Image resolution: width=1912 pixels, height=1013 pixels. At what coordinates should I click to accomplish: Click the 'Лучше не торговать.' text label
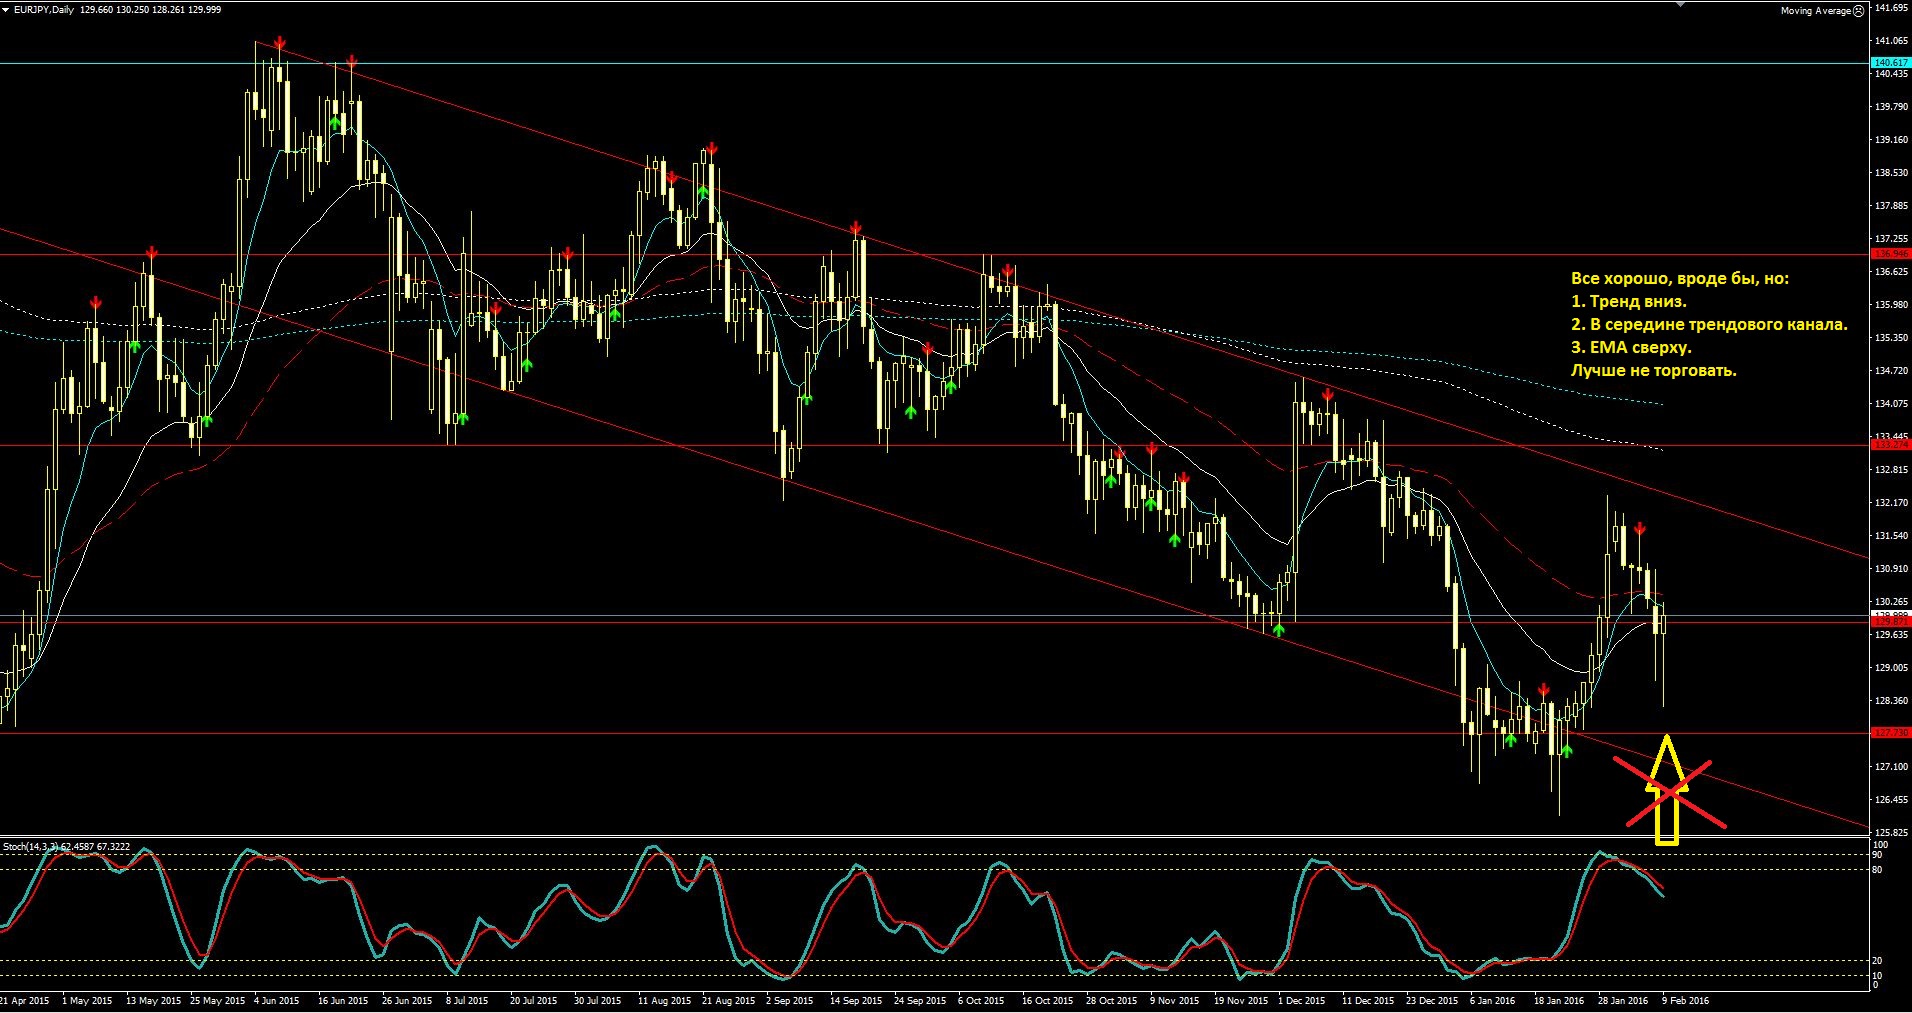[x=1653, y=370]
